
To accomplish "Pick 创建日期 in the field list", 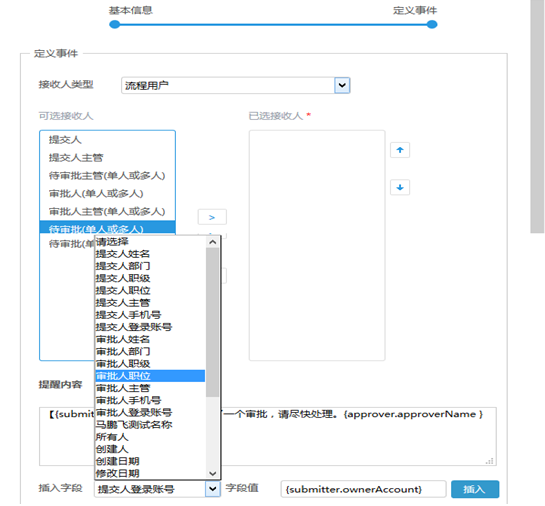I will pos(150,461).
